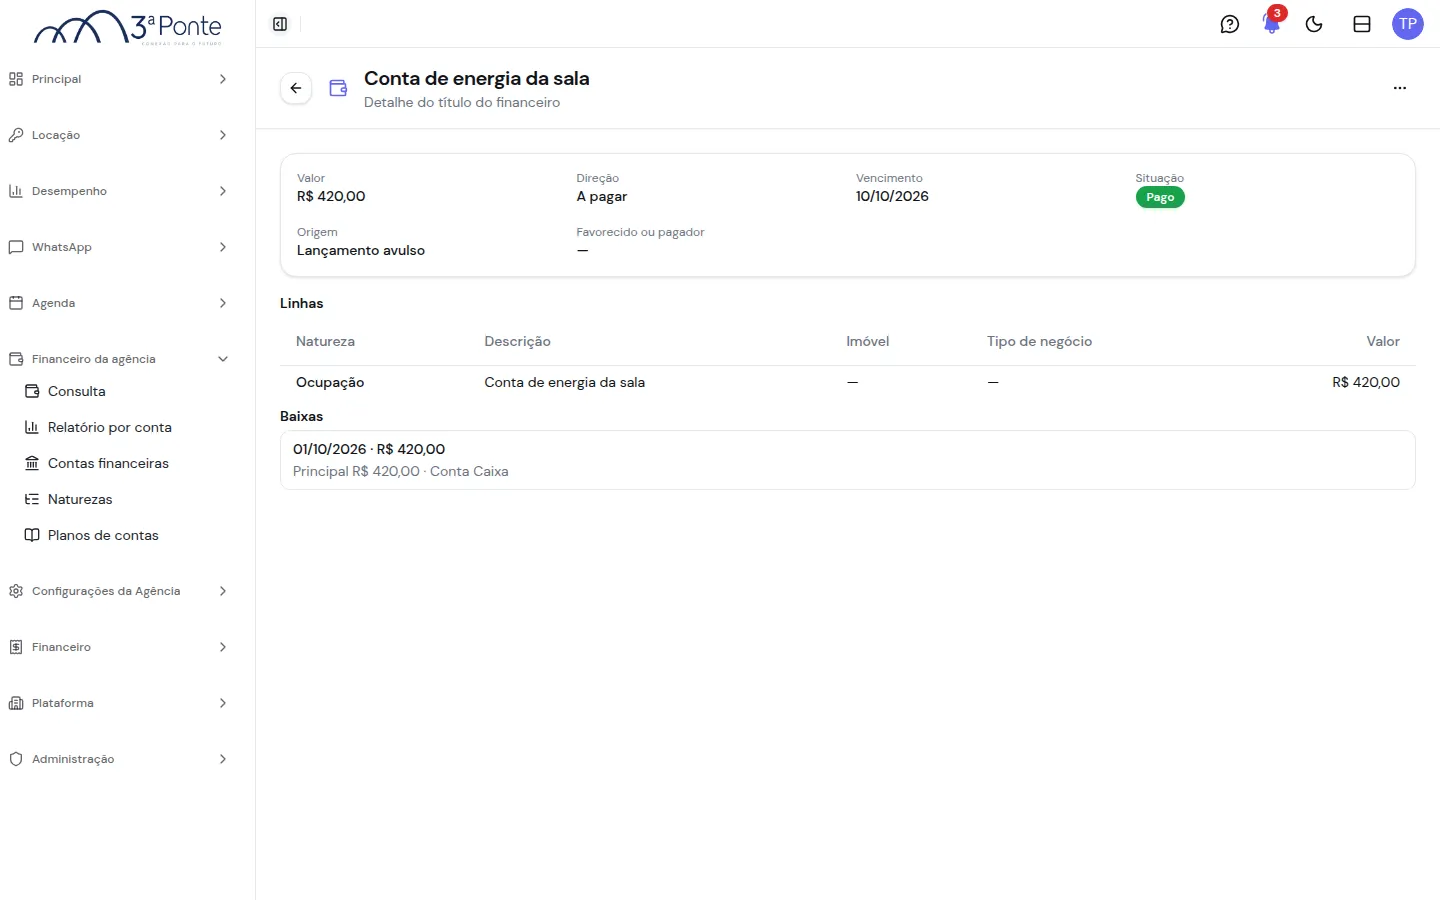Click the Naturezas tree icon
This screenshot has height=900, width=1440.
[x=32, y=499]
